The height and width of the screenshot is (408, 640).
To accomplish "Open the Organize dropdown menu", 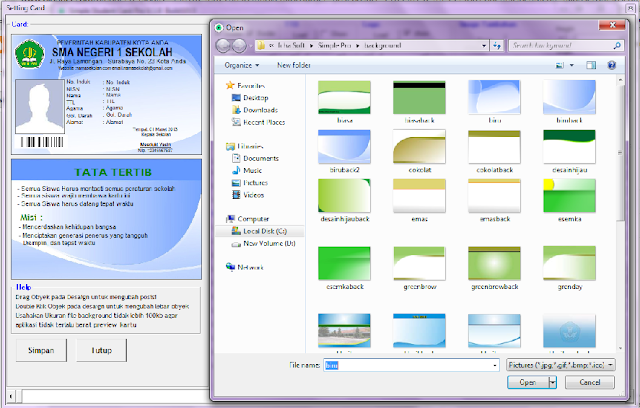I will [242, 65].
